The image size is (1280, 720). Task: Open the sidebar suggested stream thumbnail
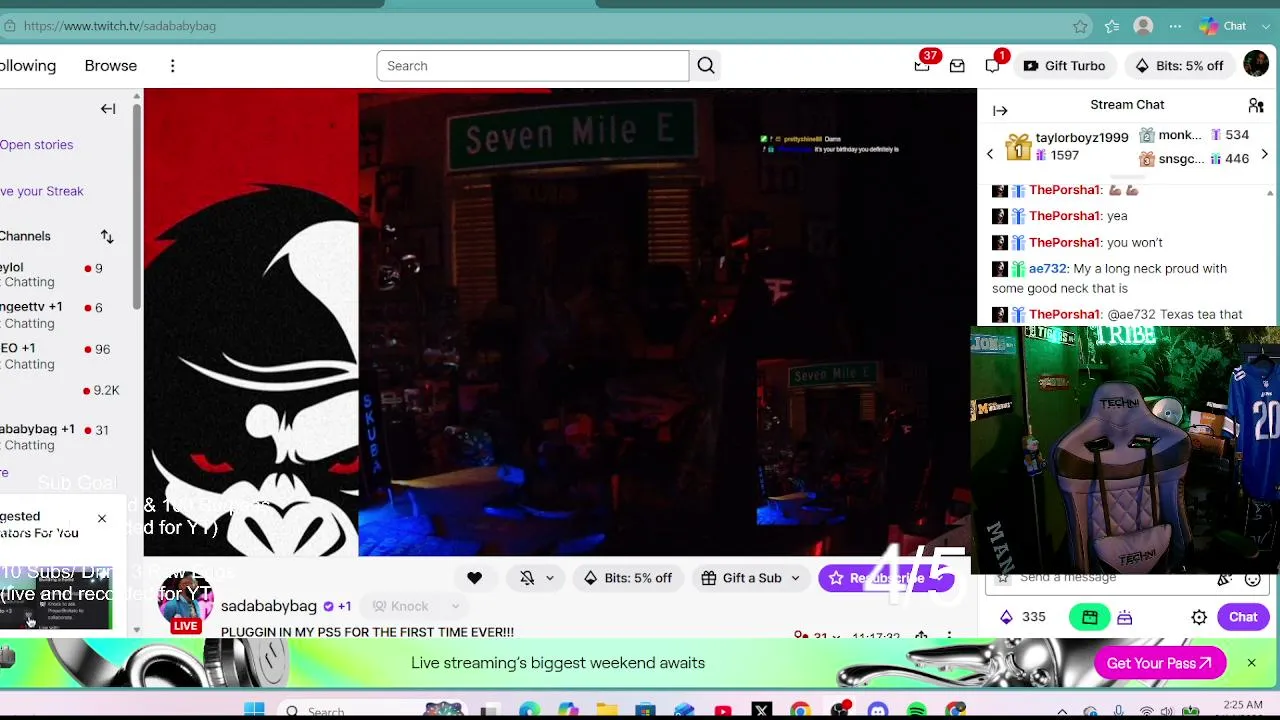(x=56, y=598)
